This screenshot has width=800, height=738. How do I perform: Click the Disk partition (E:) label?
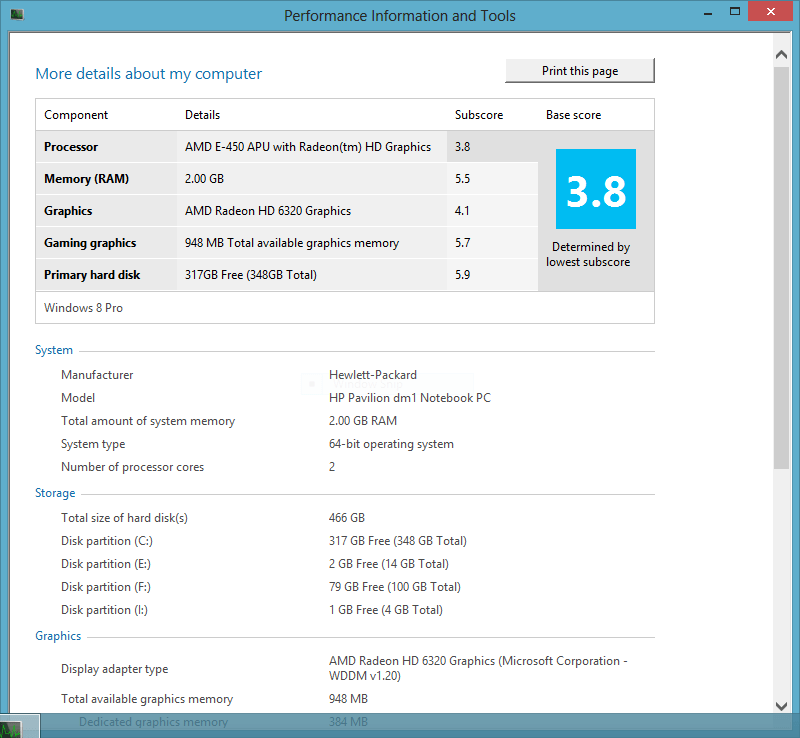click(x=106, y=564)
